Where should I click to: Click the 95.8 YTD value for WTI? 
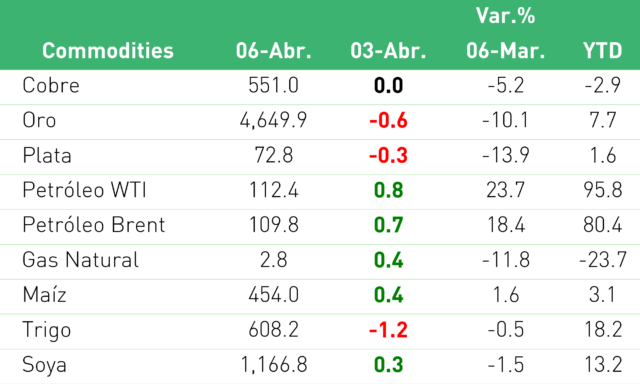click(602, 190)
